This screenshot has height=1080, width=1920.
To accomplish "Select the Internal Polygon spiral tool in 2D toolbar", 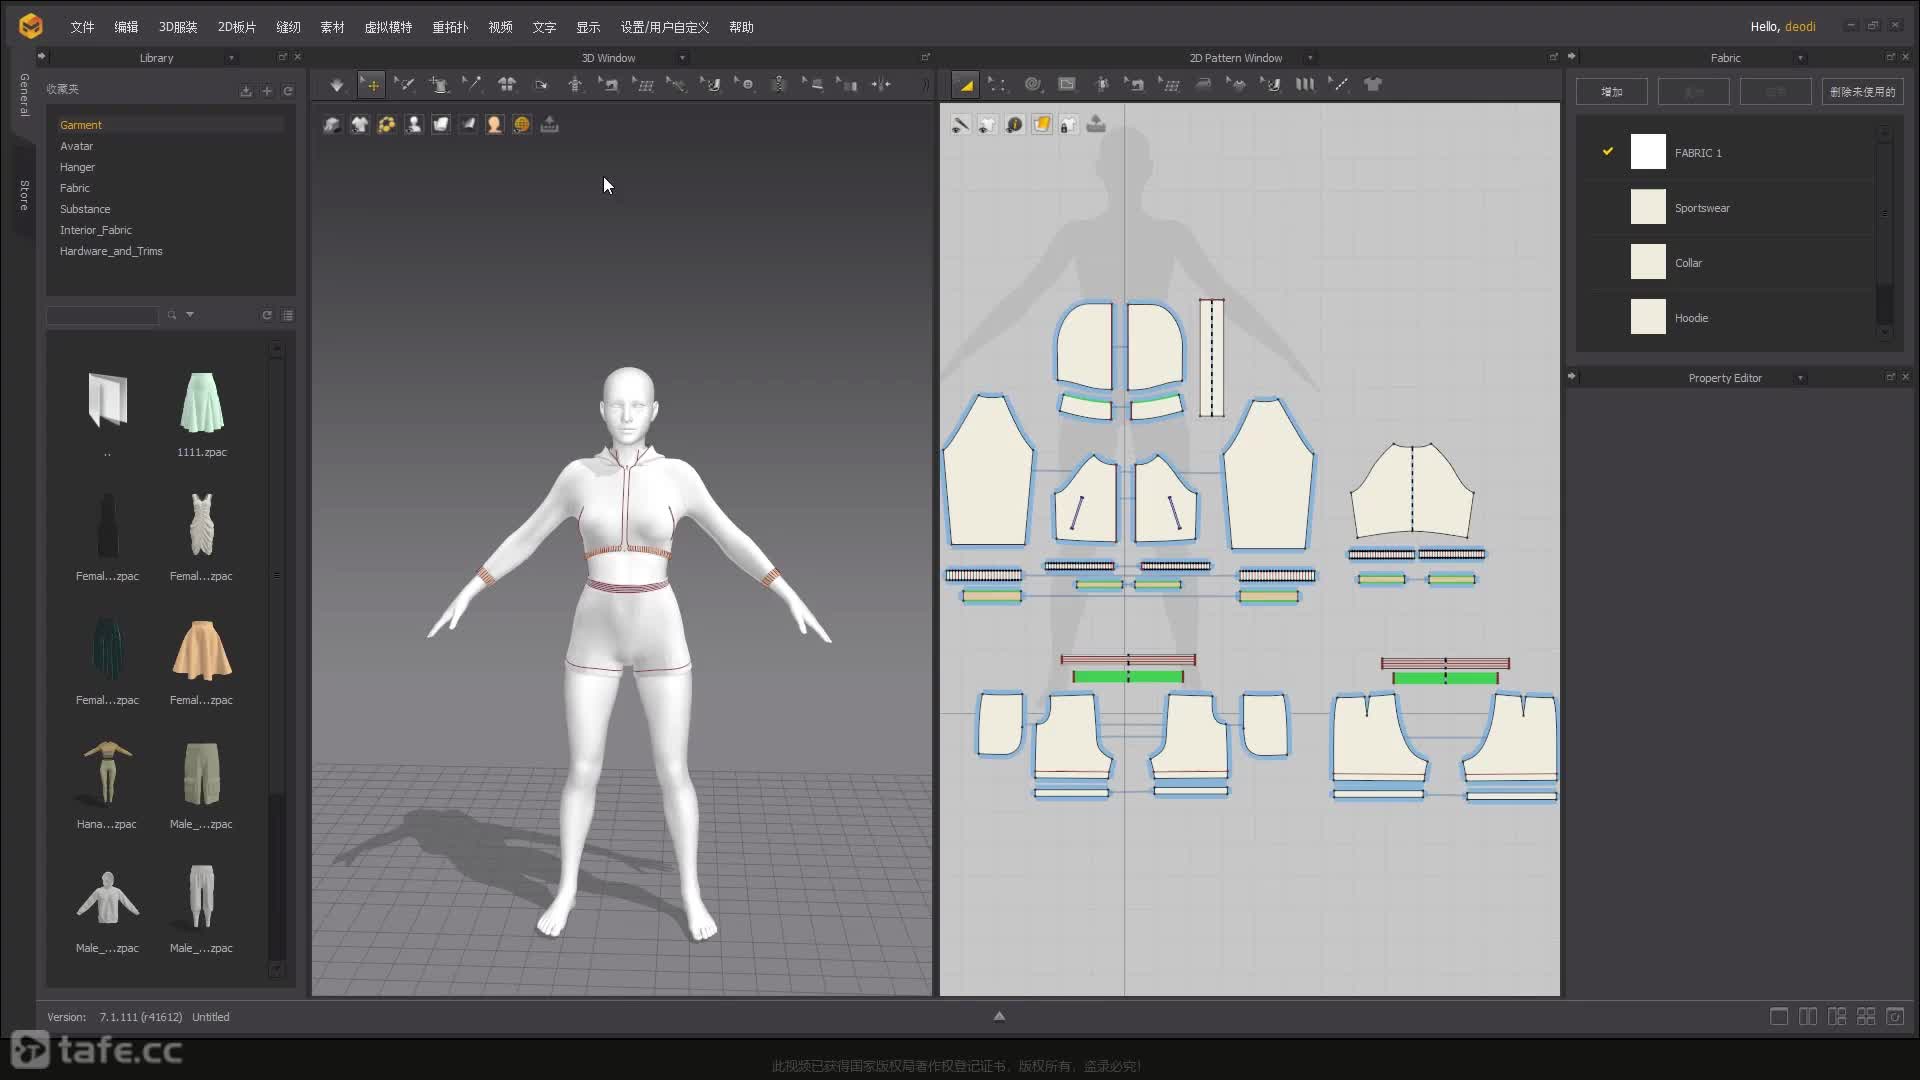I will tap(1033, 86).
